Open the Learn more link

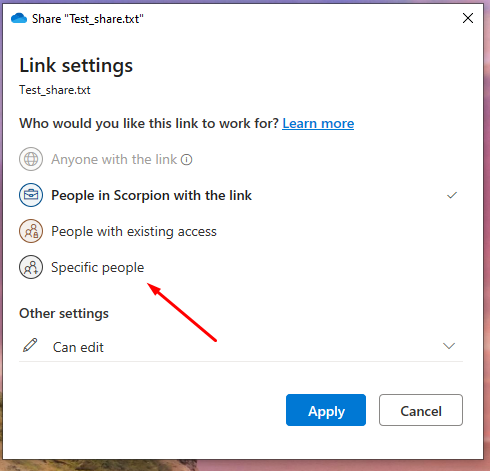click(318, 124)
